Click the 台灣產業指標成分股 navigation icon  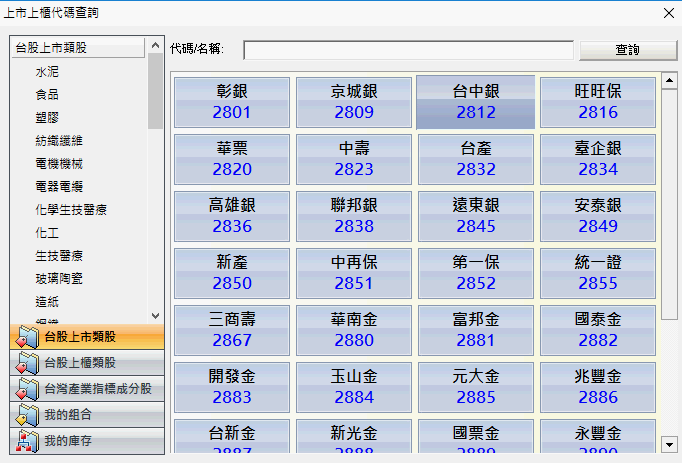point(26,389)
